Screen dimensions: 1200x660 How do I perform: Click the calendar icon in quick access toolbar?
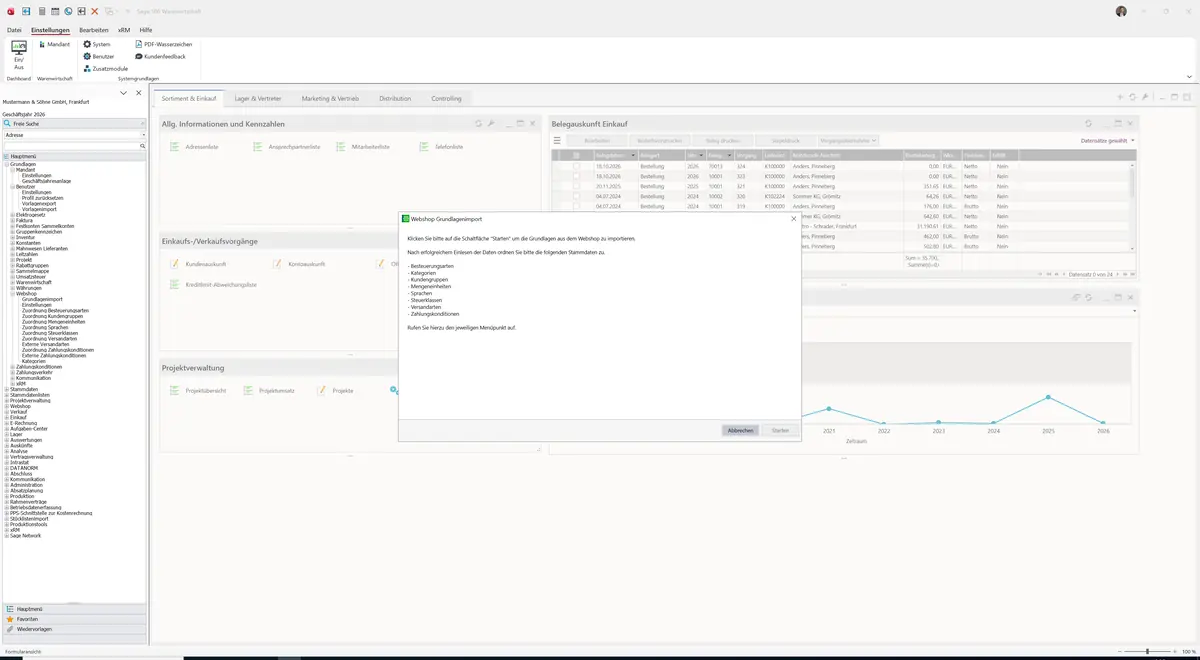click(55, 11)
